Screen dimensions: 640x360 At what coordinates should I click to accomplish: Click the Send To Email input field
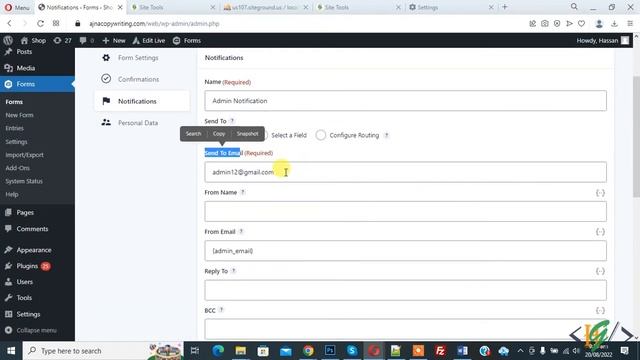405,172
